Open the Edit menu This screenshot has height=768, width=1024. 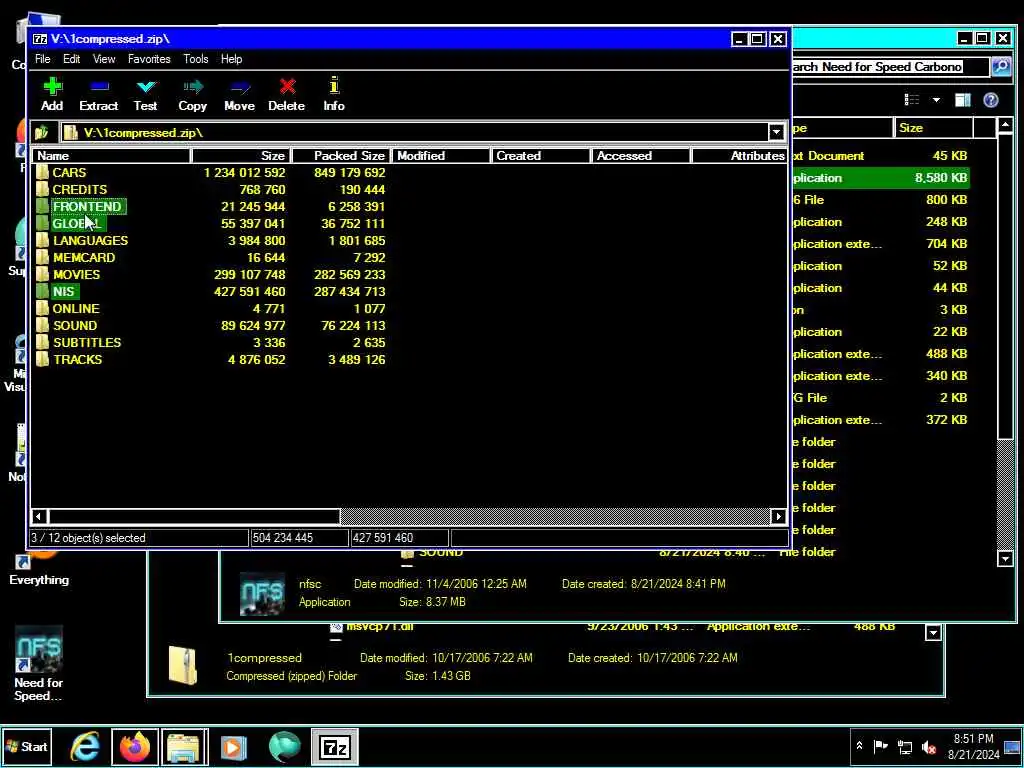pos(71,59)
